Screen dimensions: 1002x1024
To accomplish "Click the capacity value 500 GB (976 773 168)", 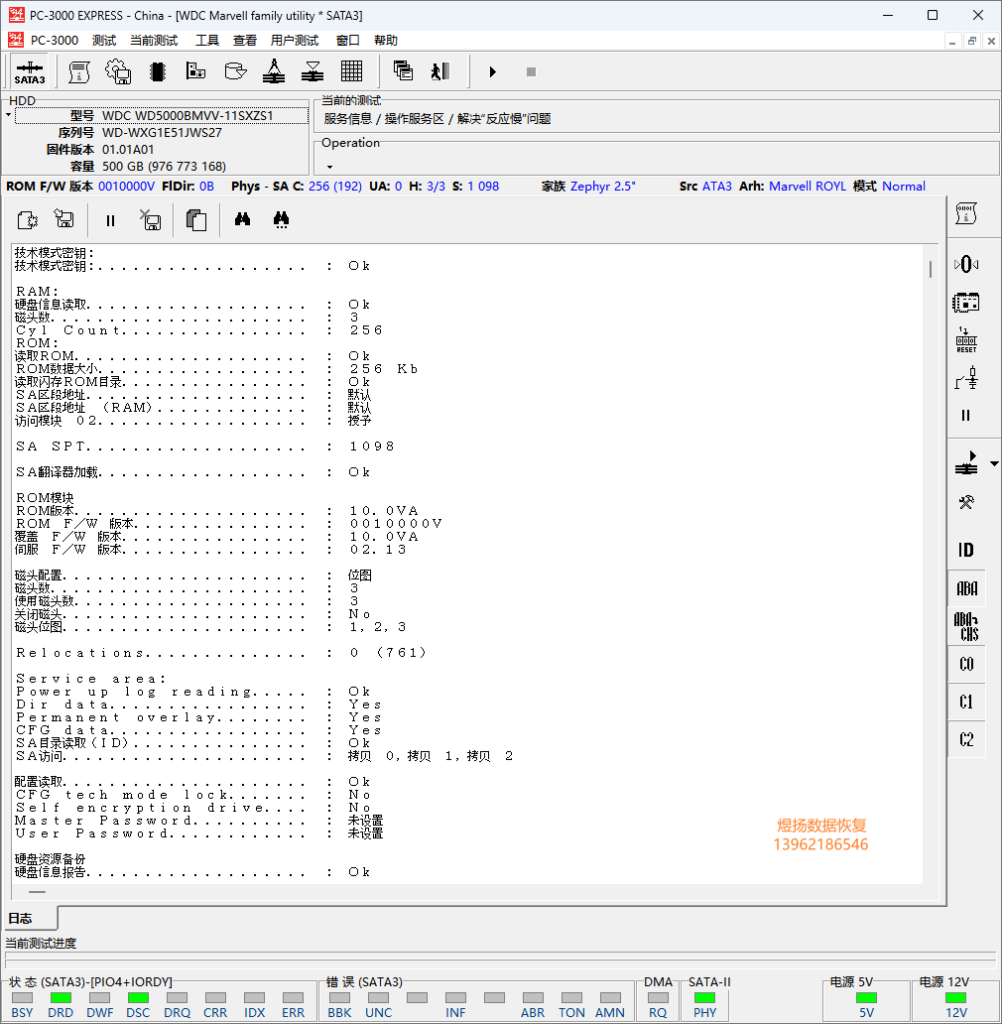I will 164,167.
